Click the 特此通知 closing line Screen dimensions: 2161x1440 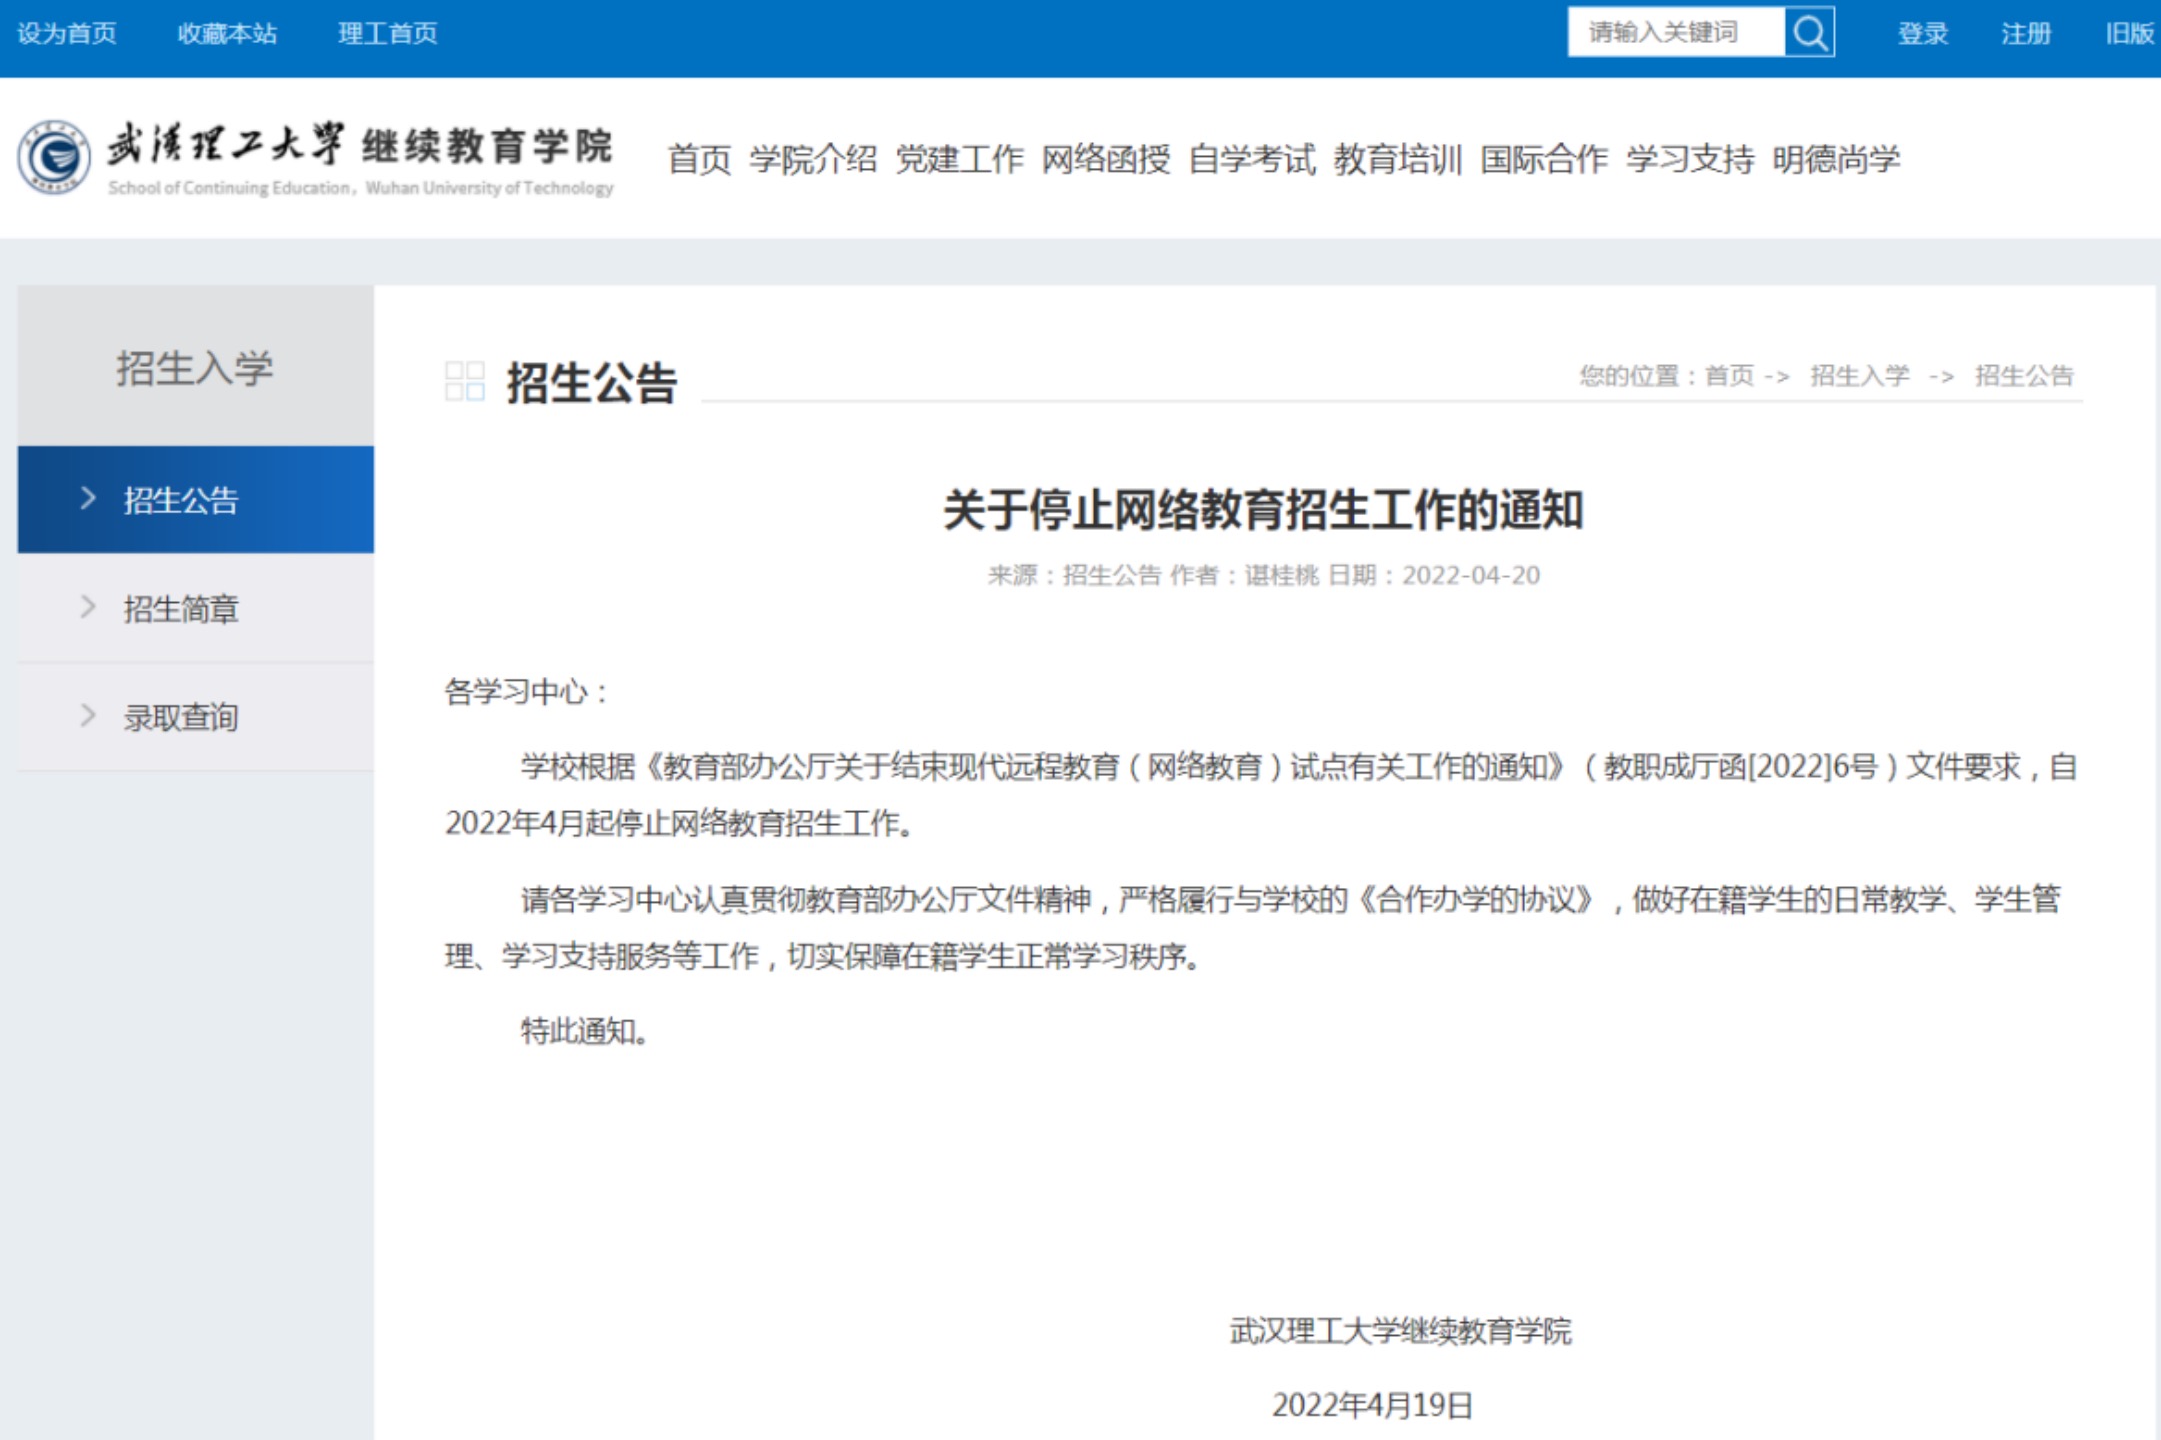tap(584, 1031)
